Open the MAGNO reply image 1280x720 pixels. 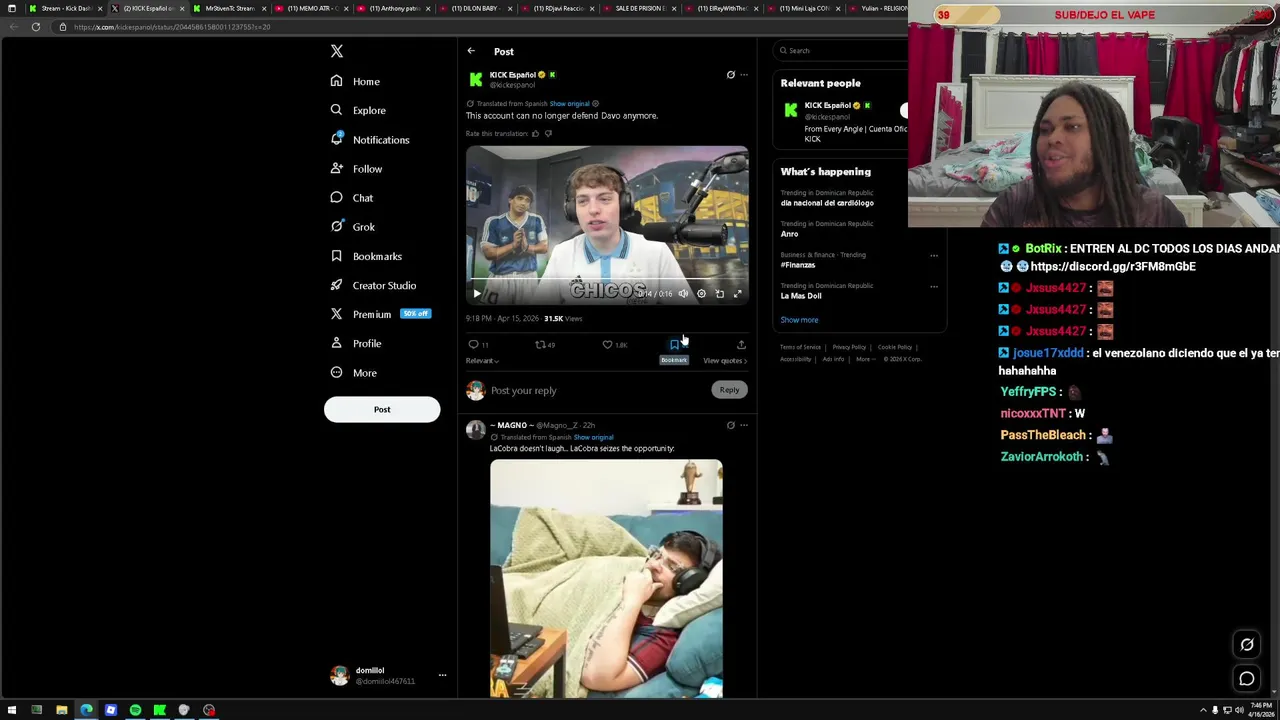click(606, 578)
